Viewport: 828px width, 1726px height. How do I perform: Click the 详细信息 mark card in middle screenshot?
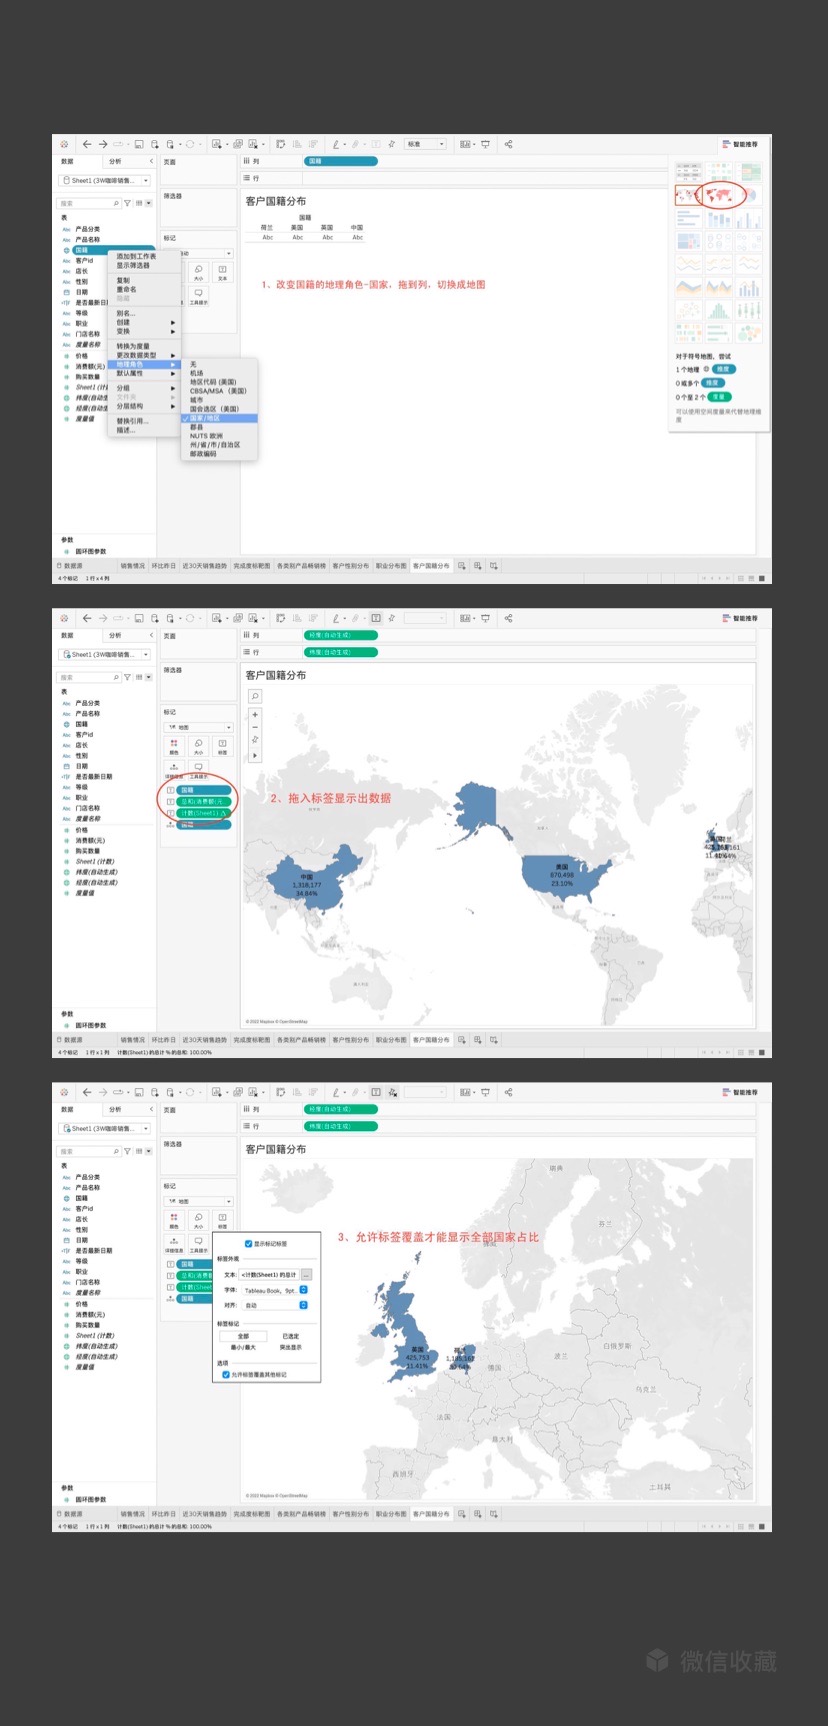tap(174, 771)
